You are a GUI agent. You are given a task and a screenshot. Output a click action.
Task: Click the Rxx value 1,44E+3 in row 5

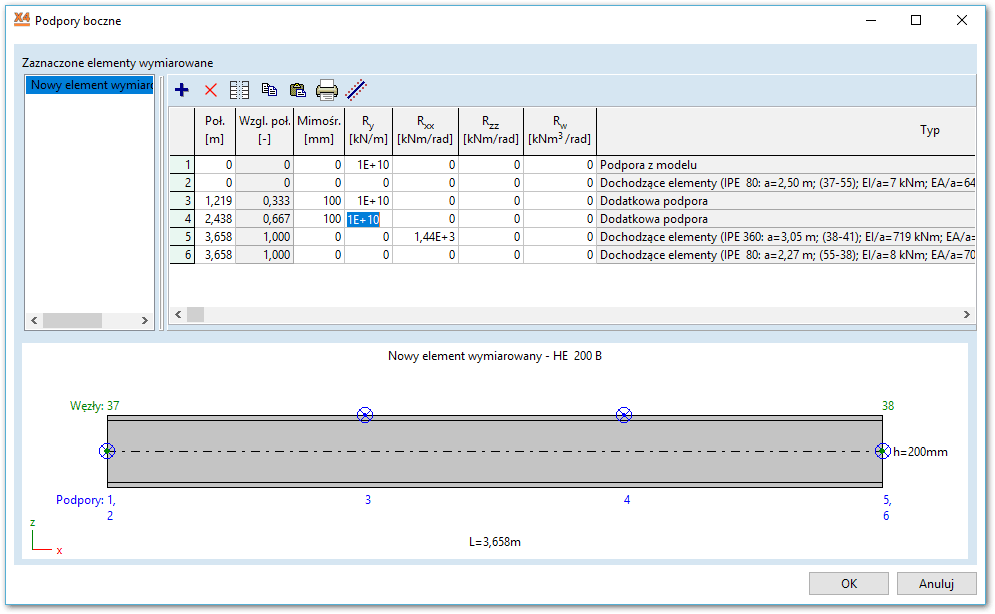[425, 237]
